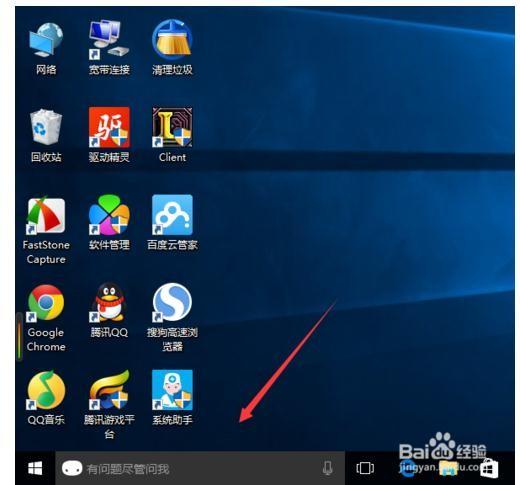Screen dimensions: 520x485
Task: Open the Windows Store taskbar icon
Action: click(488, 468)
